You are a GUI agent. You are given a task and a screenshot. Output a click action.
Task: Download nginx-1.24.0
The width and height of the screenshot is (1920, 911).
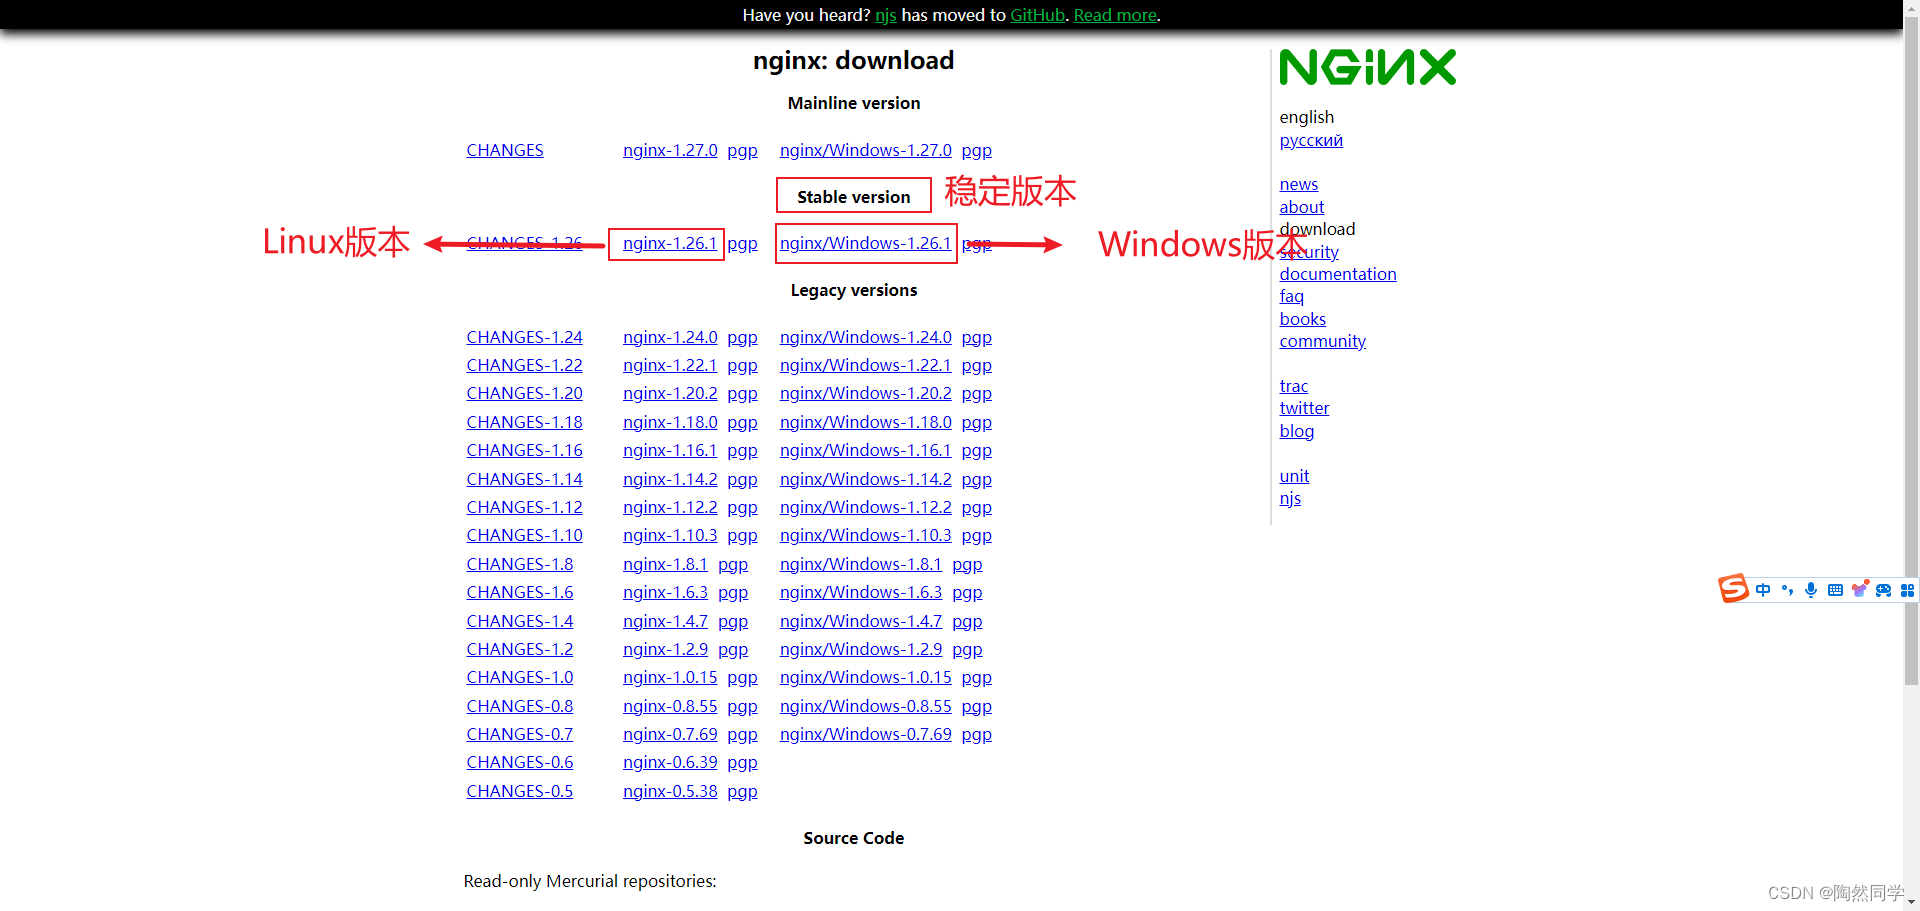[x=670, y=337]
